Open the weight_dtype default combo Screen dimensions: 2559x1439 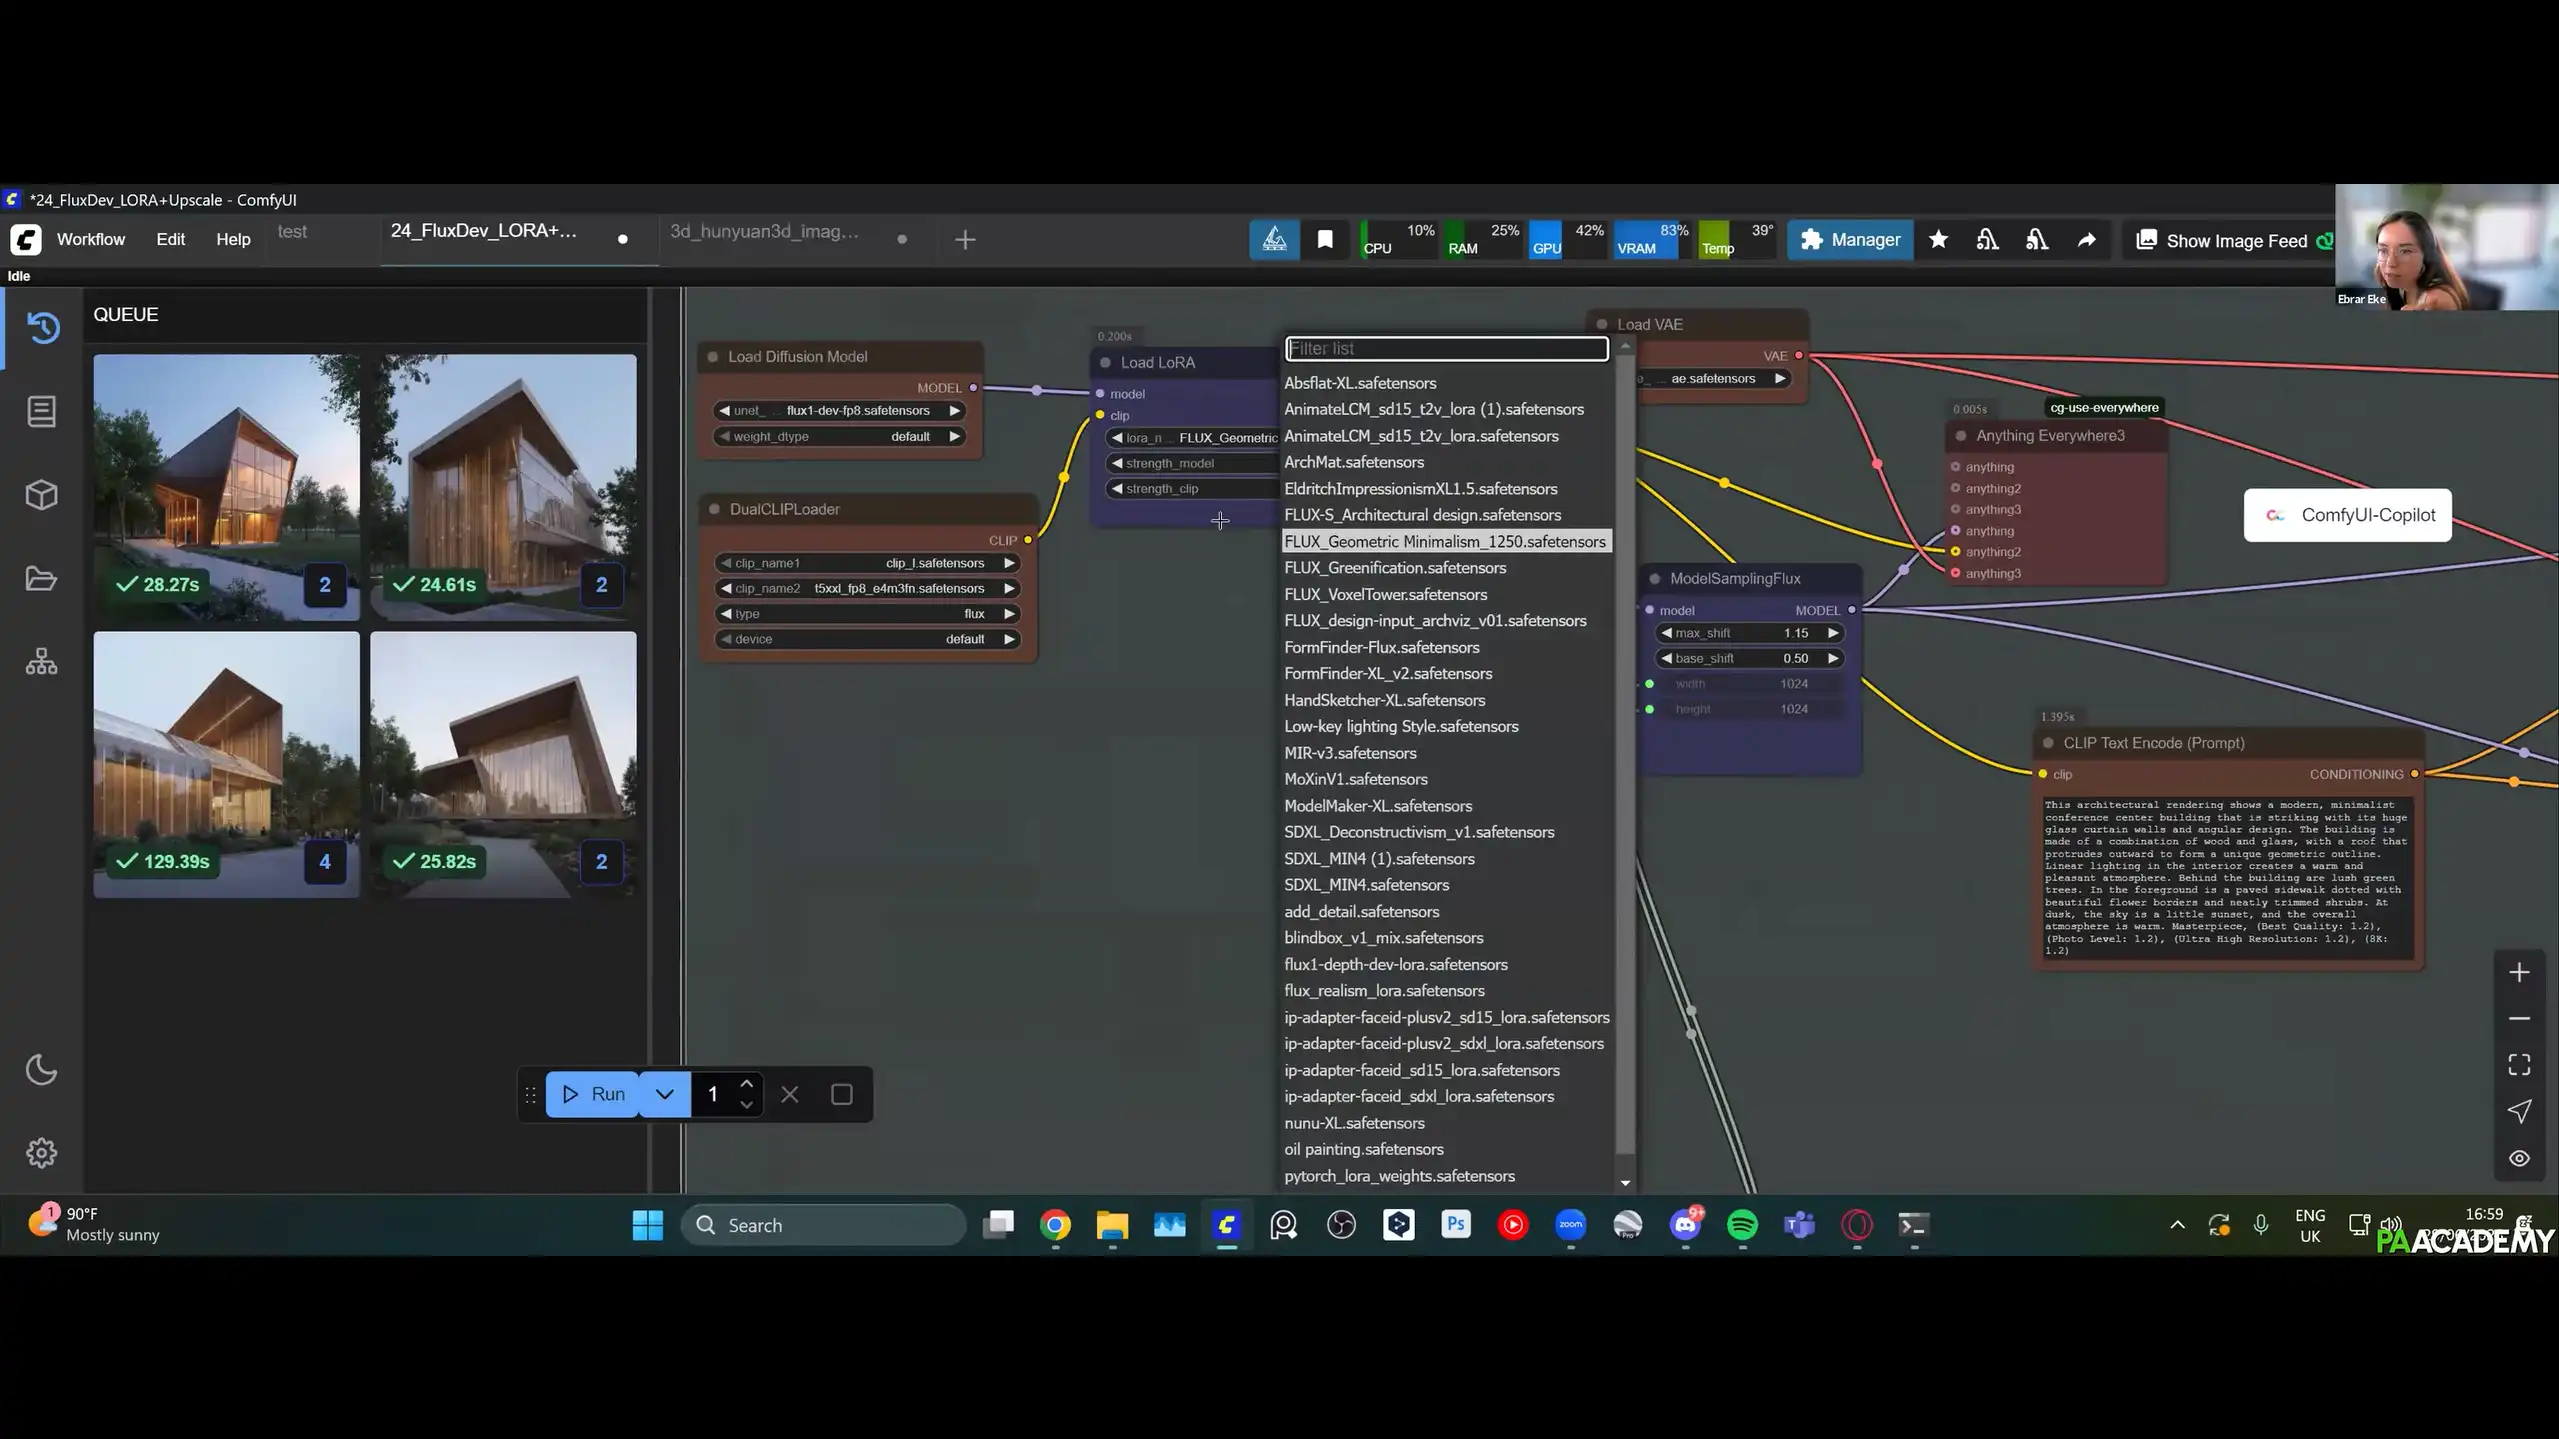(840, 437)
